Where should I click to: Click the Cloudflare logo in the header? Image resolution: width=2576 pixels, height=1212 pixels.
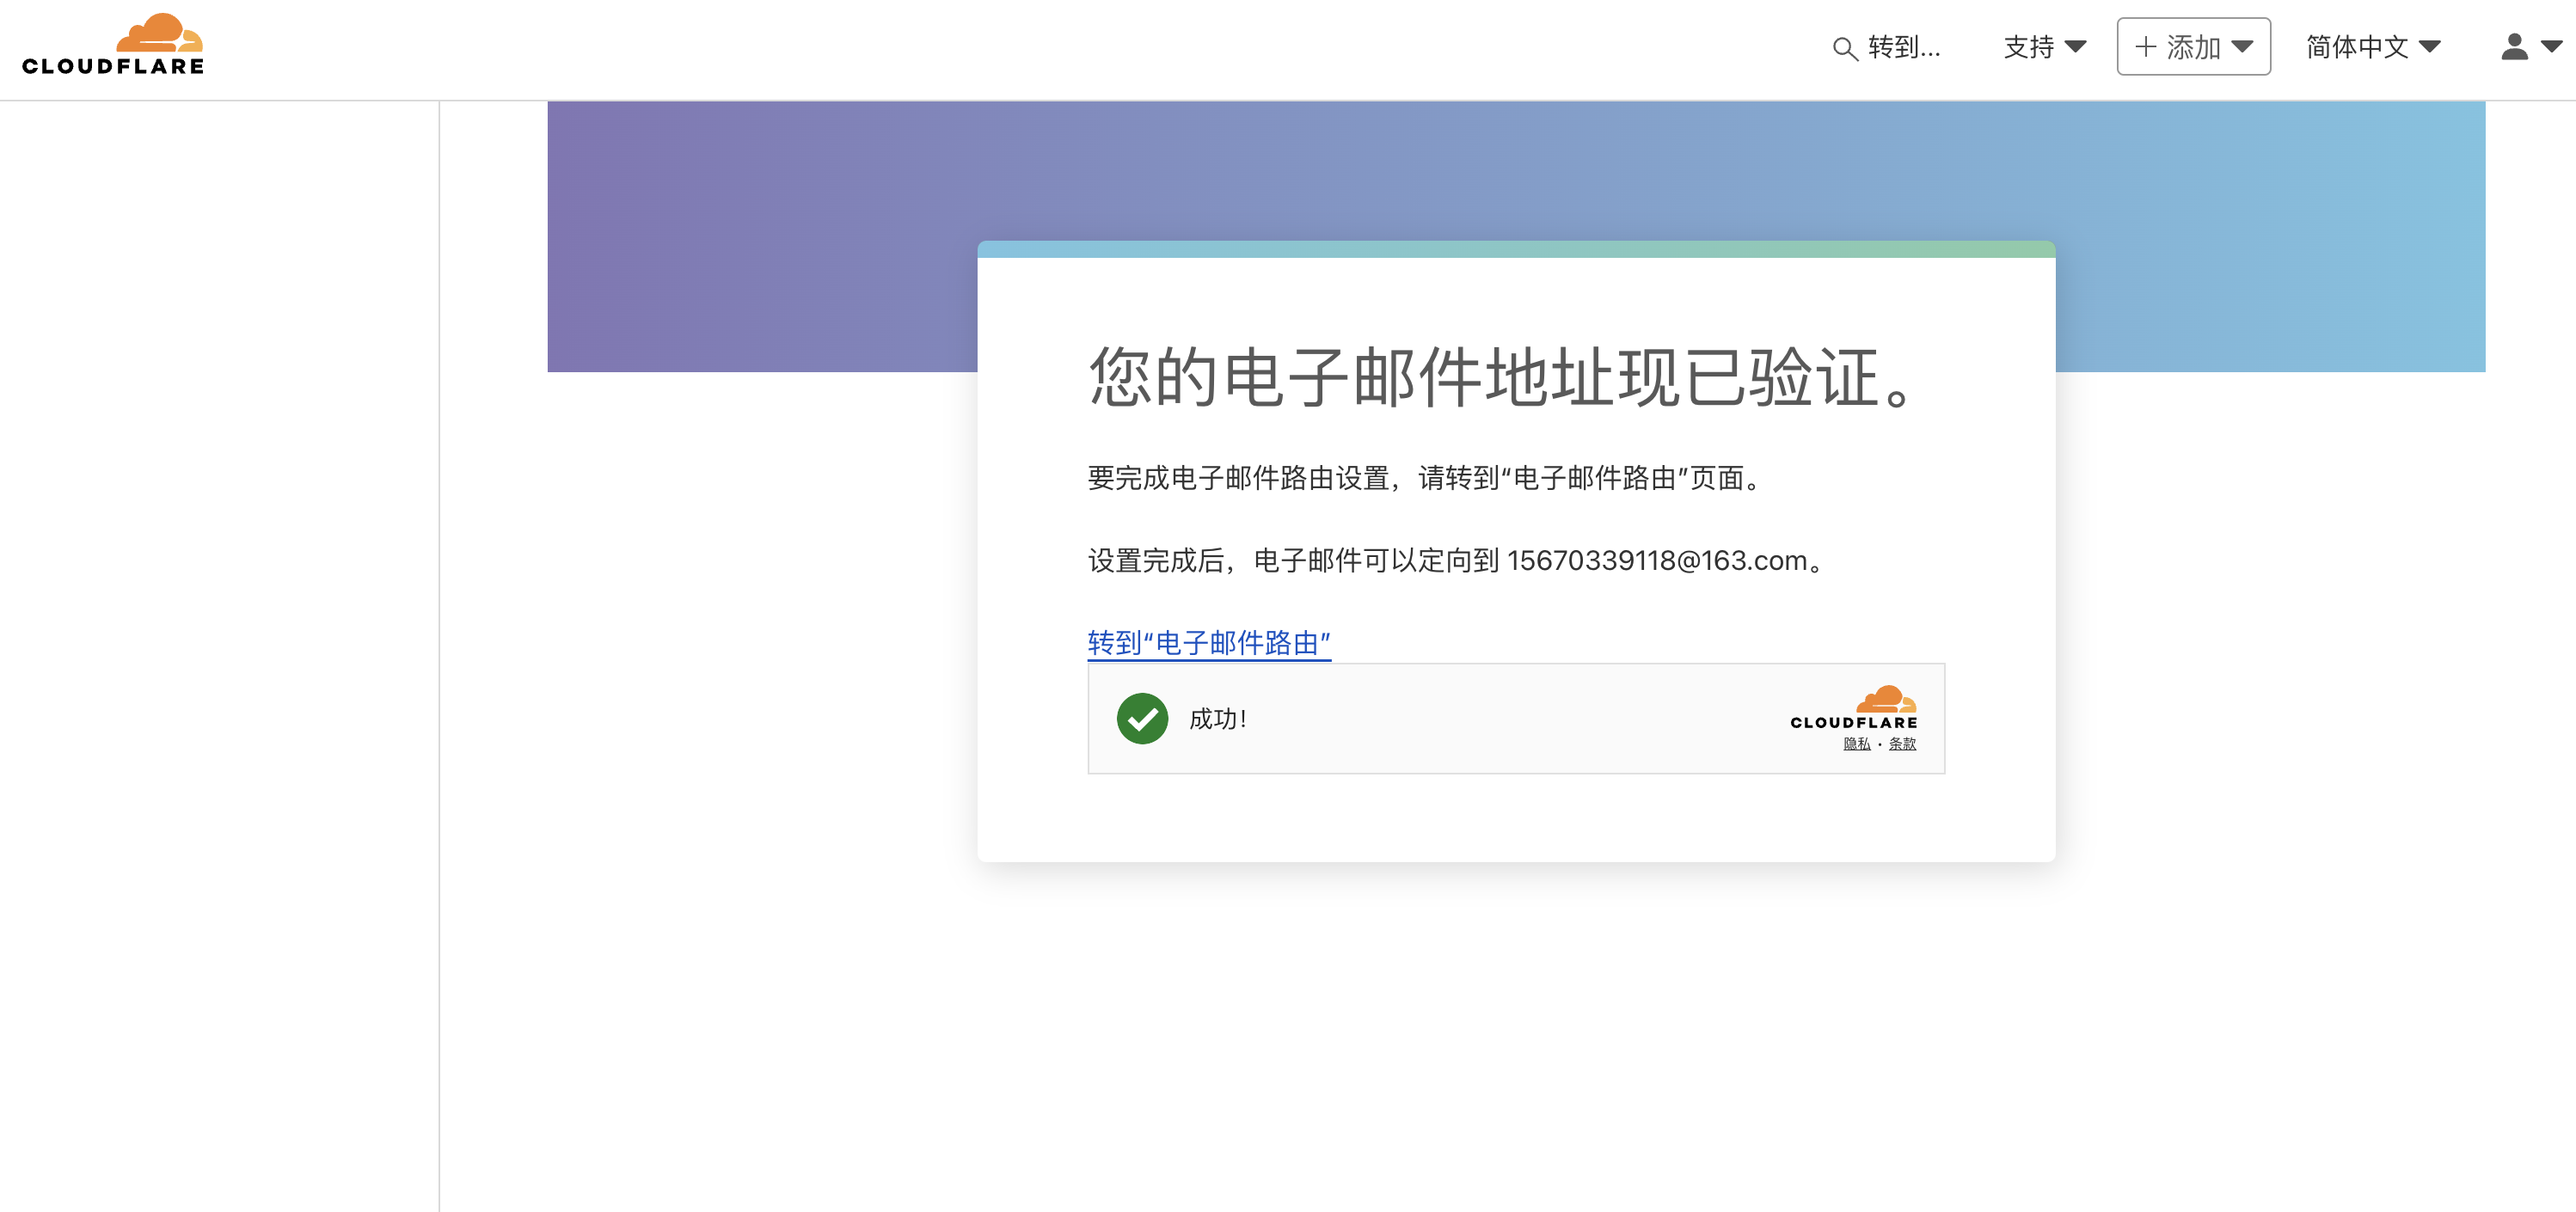coord(113,45)
